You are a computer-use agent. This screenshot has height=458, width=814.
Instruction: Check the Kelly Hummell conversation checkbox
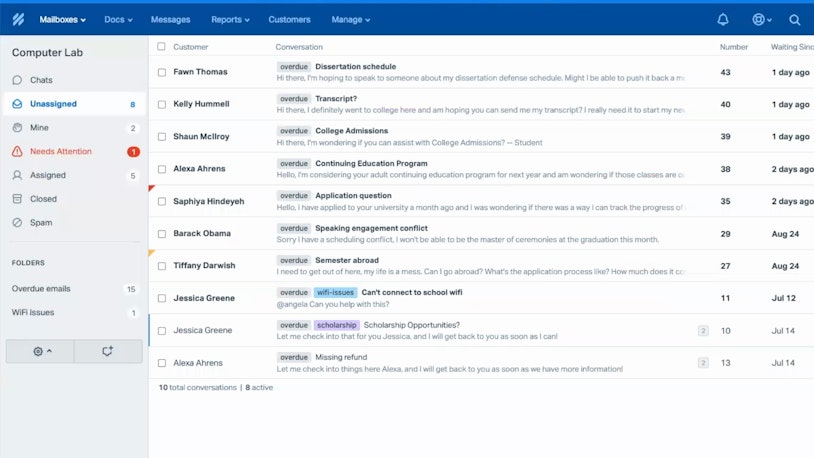pyautogui.click(x=162, y=104)
